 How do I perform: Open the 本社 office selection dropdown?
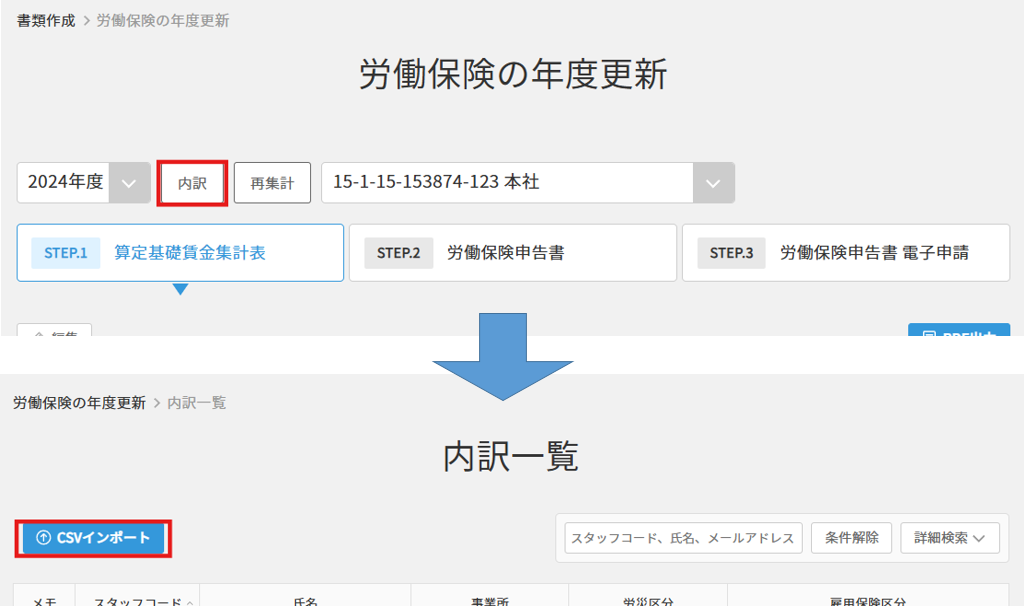tap(716, 182)
